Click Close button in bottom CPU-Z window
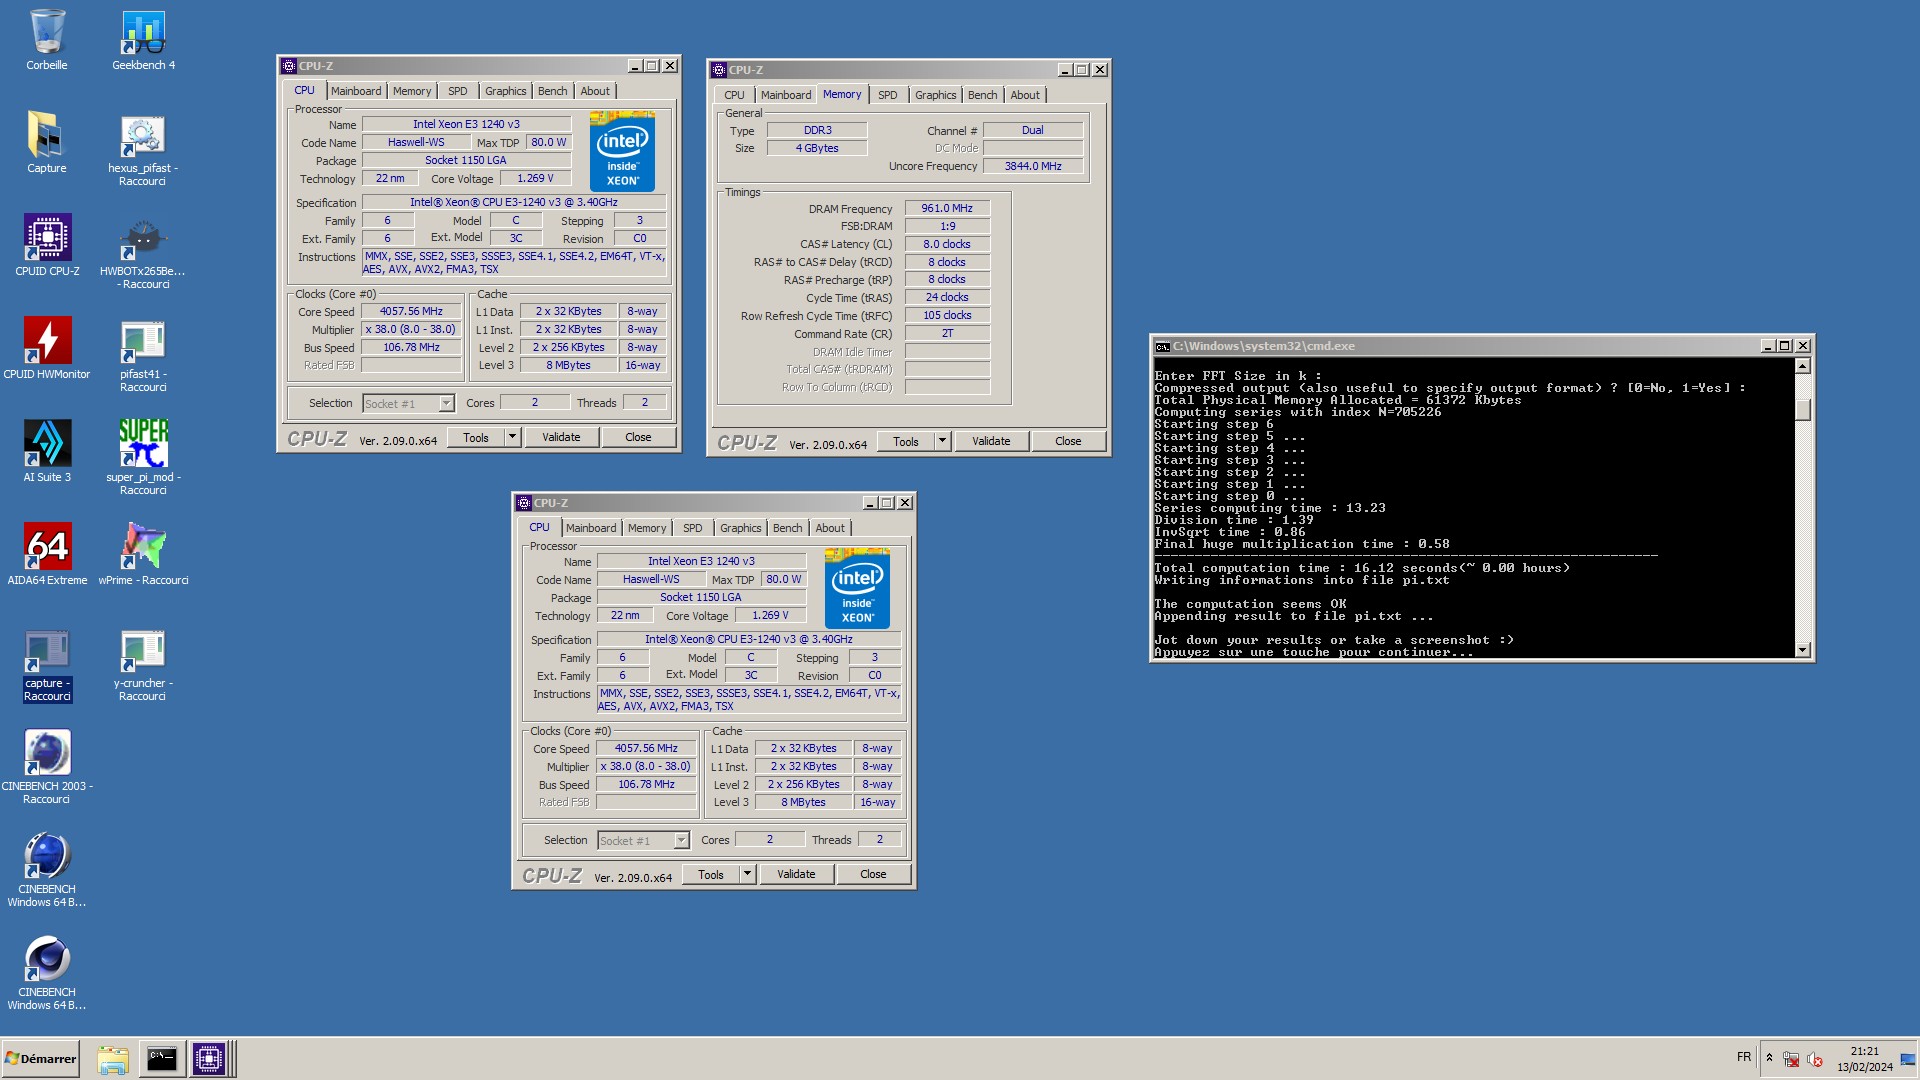This screenshot has height=1080, width=1920. (873, 874)
